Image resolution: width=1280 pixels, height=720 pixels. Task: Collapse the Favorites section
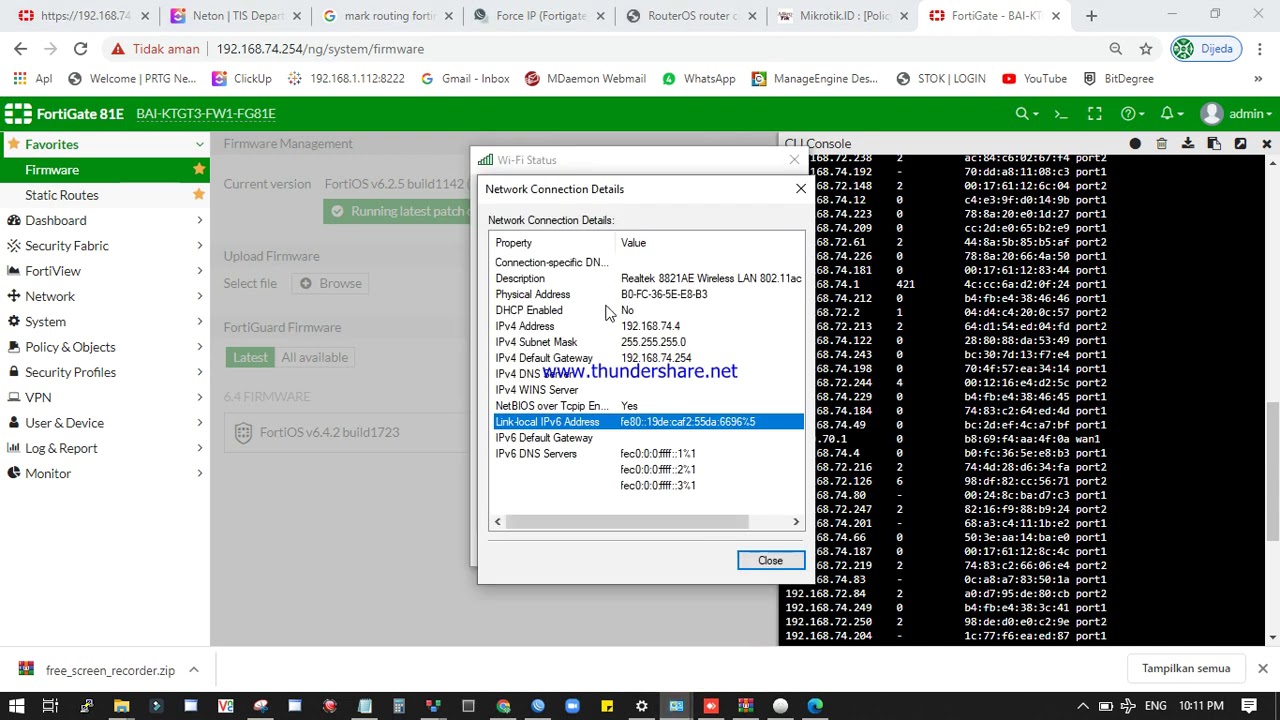point(199,144)
